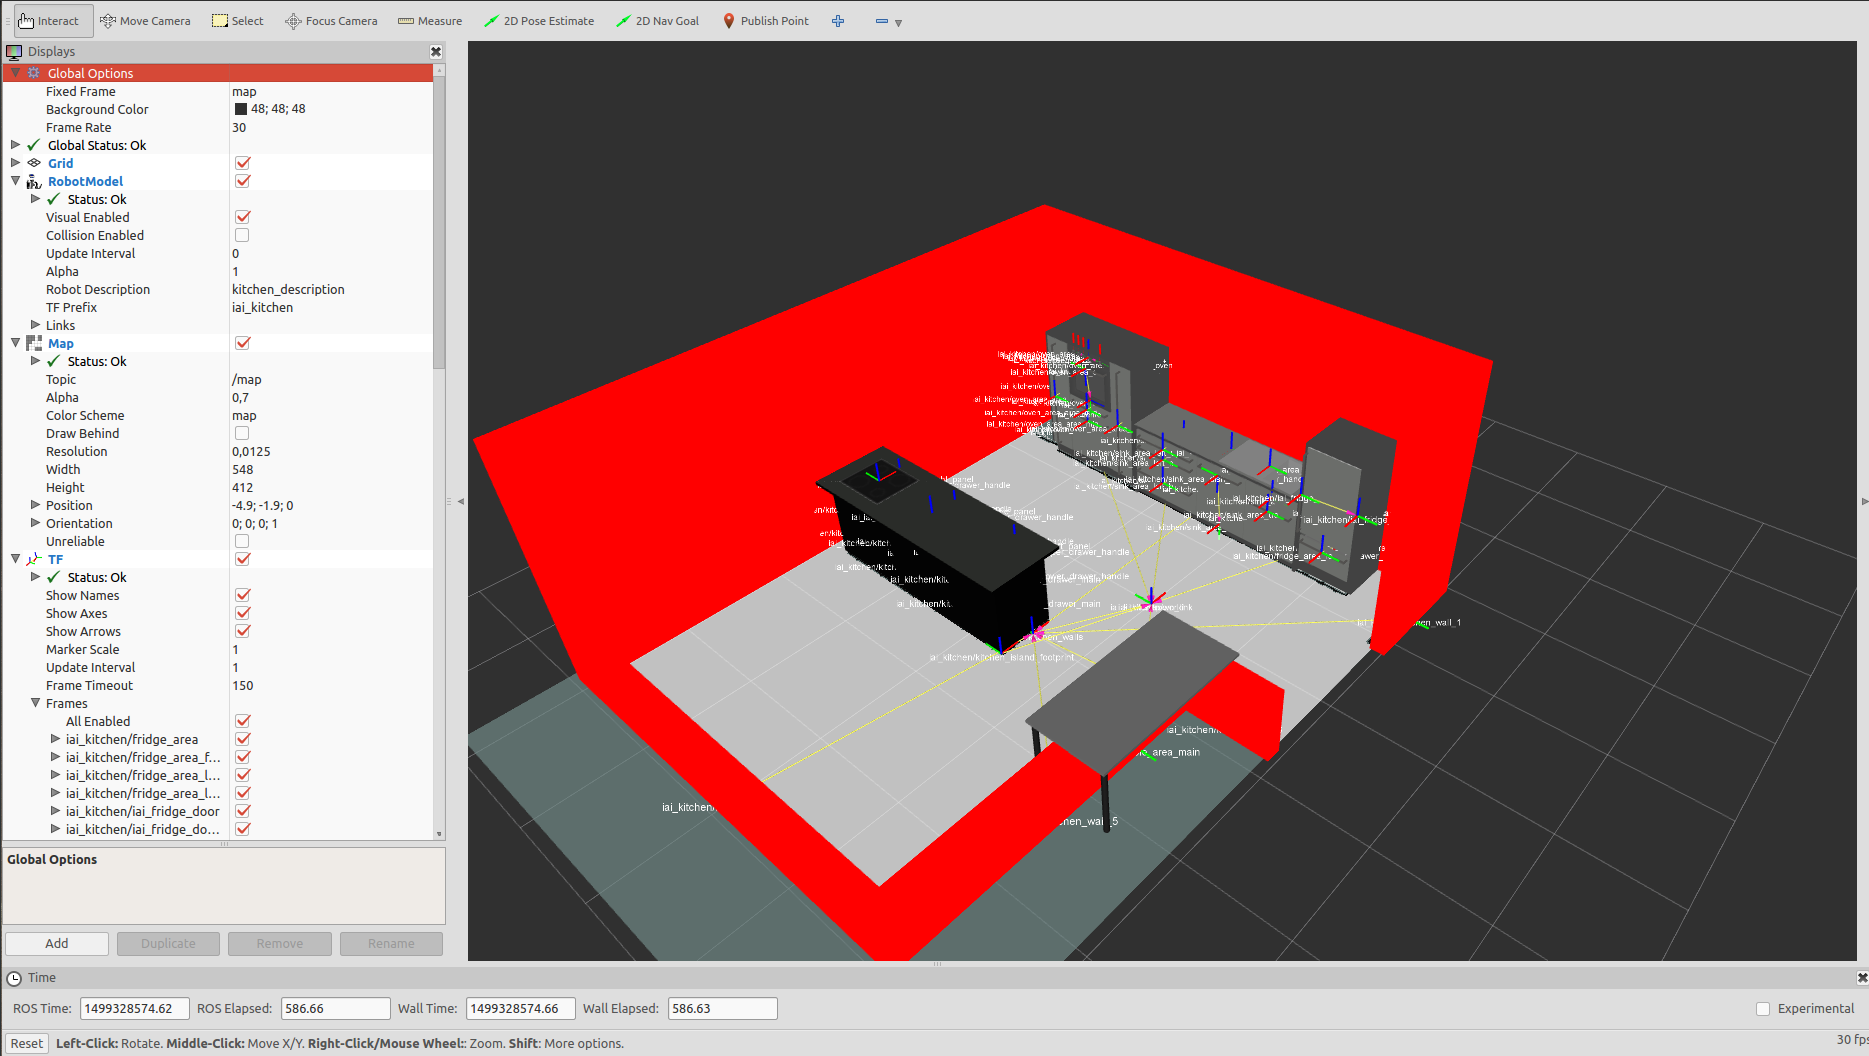
Task: Click the Displays panel vertical scrollbar
Action: (x=438, y=223)
